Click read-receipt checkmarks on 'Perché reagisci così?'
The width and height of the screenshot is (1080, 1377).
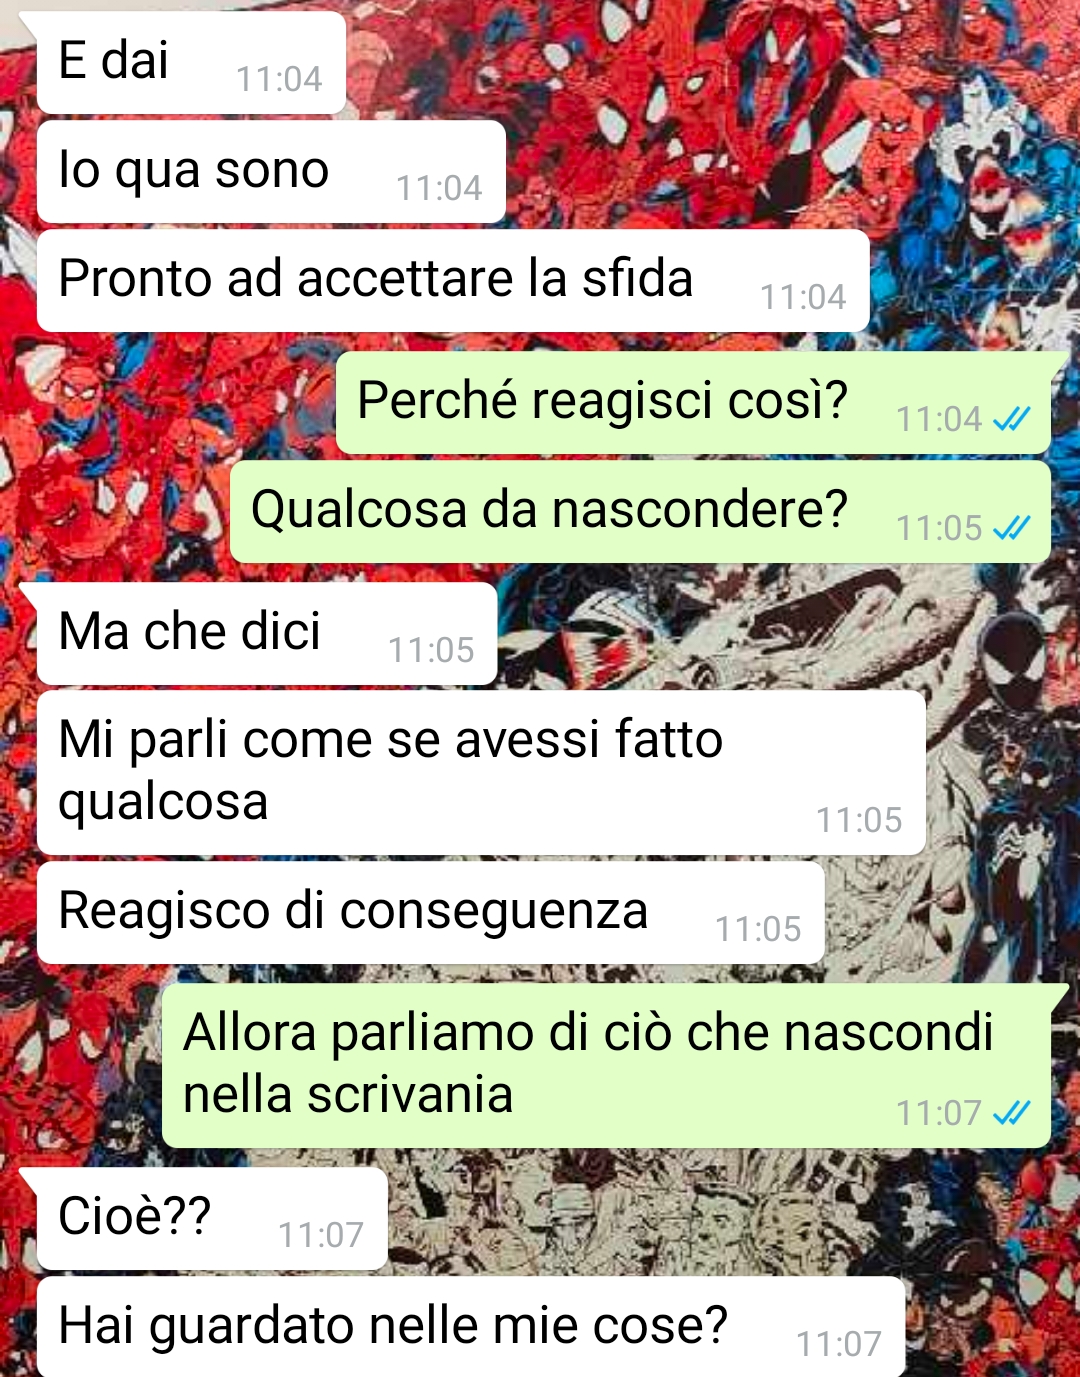[1012, 419]
